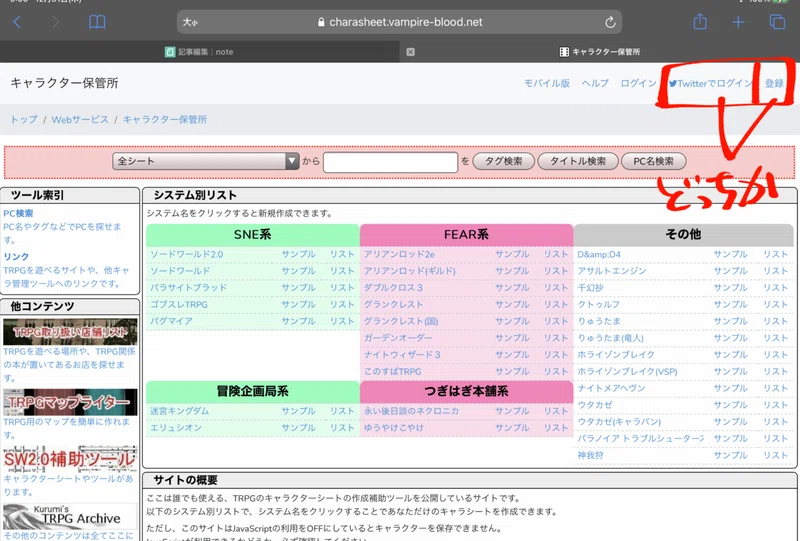Tap the Safari back arrow
This screenshot has height=541, width=800.
[17, 22]
